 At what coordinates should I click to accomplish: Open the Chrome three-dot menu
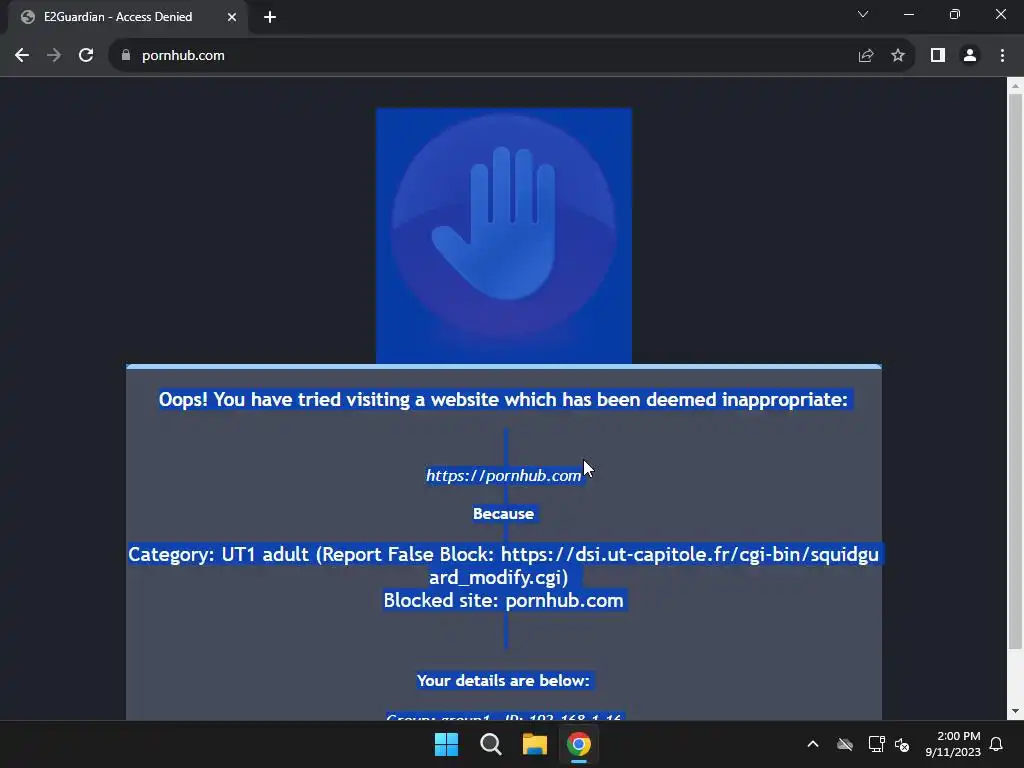coord(1002,56)
